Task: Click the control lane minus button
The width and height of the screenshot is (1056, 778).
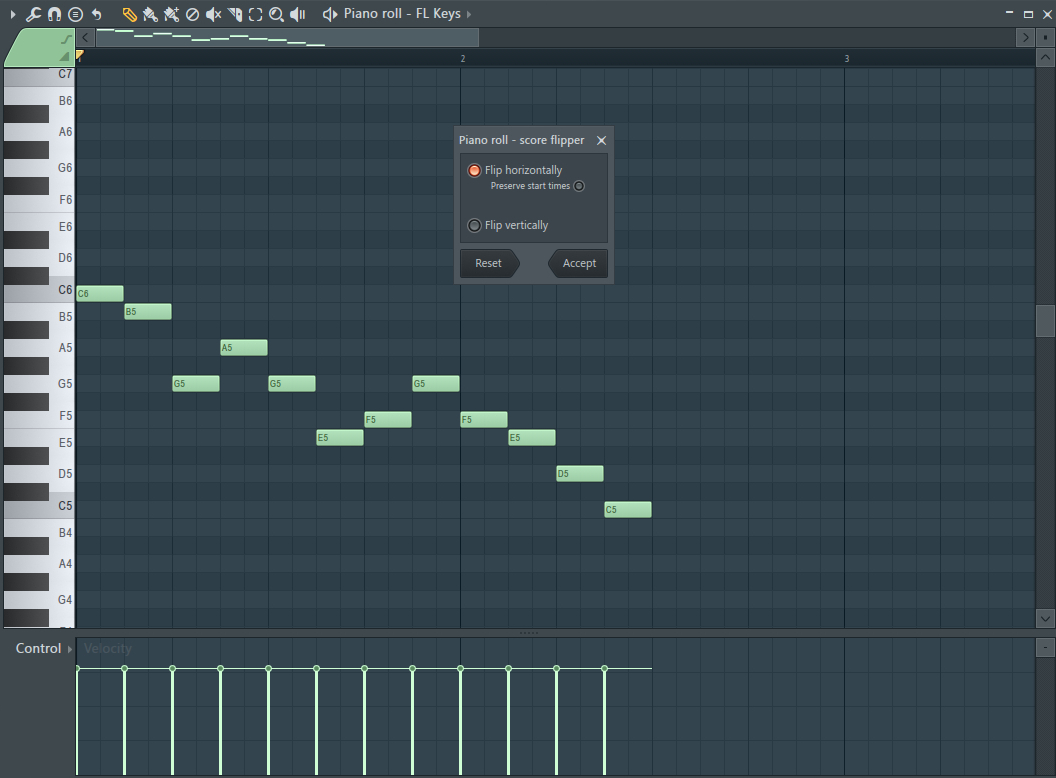Action: pyautogui.click(x=1045, y=647)
